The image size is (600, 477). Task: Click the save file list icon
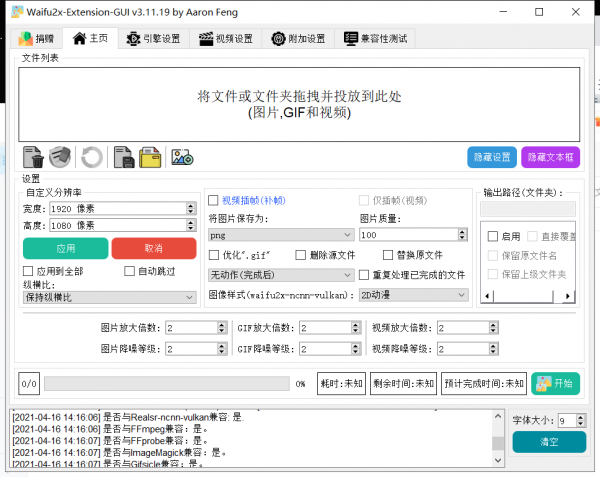coord(124,157)
